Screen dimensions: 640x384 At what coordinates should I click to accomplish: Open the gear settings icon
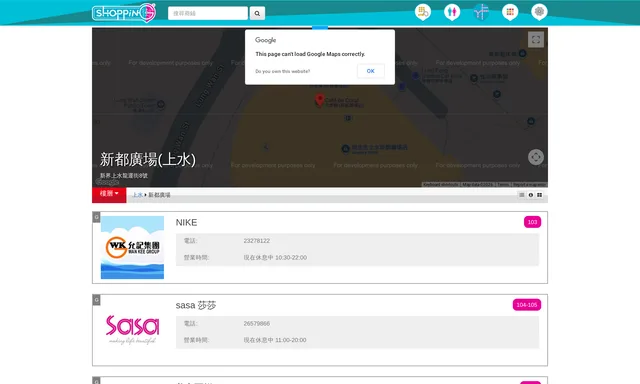(x=539, y=12)
